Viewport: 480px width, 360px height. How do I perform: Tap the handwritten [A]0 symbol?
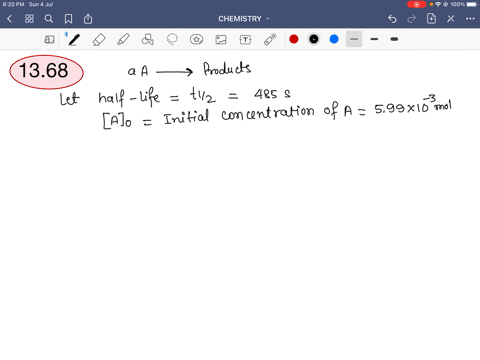click(117, 120)
